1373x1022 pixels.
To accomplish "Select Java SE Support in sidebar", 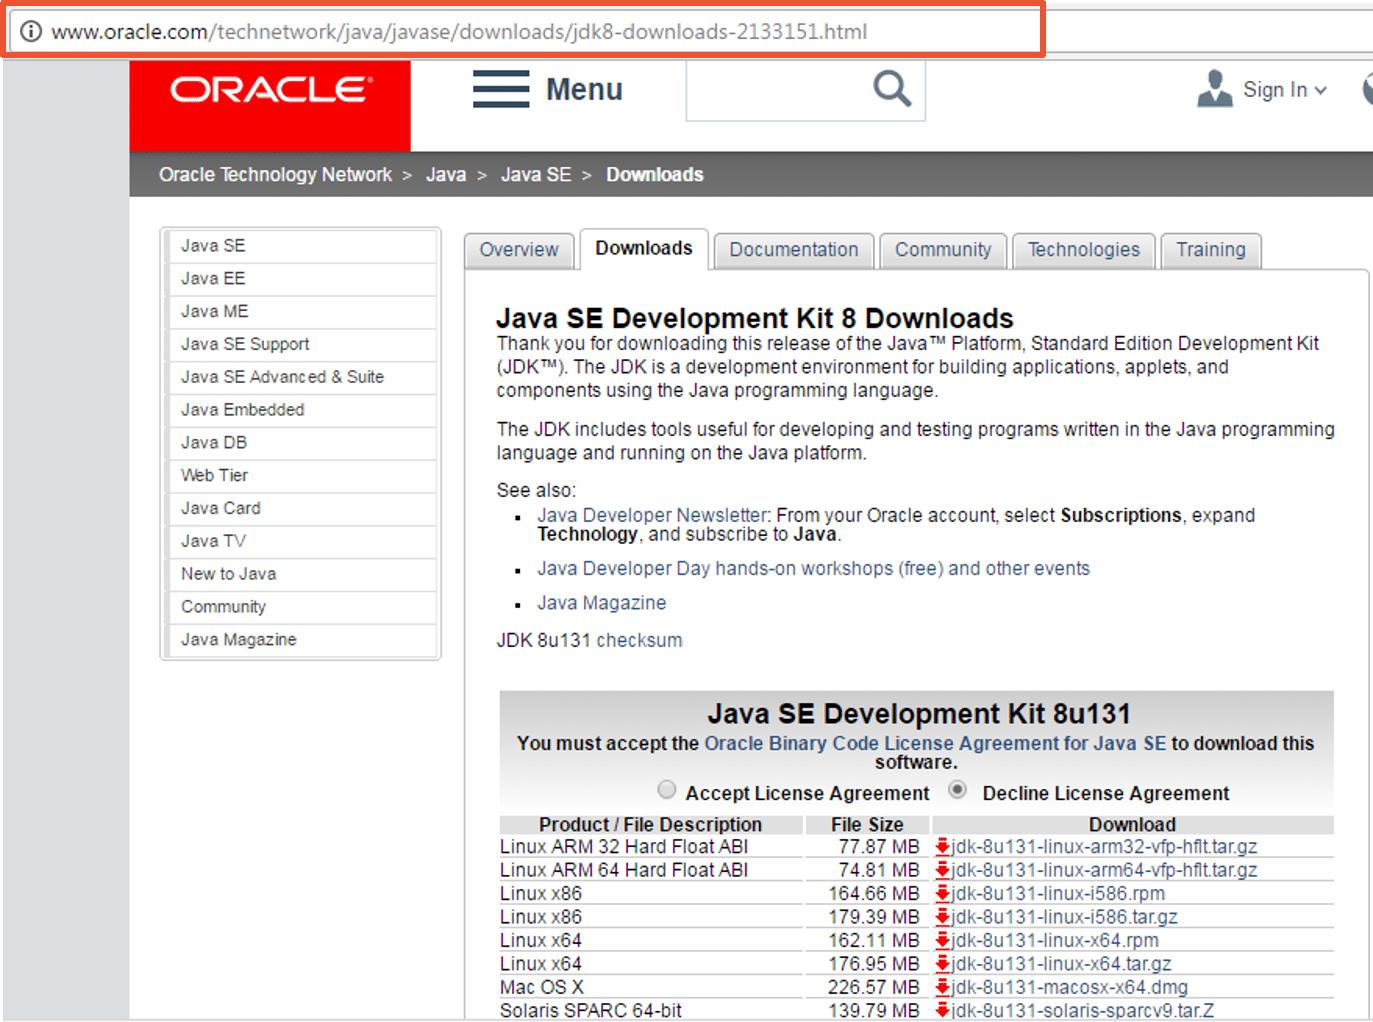I will point(245,344).
